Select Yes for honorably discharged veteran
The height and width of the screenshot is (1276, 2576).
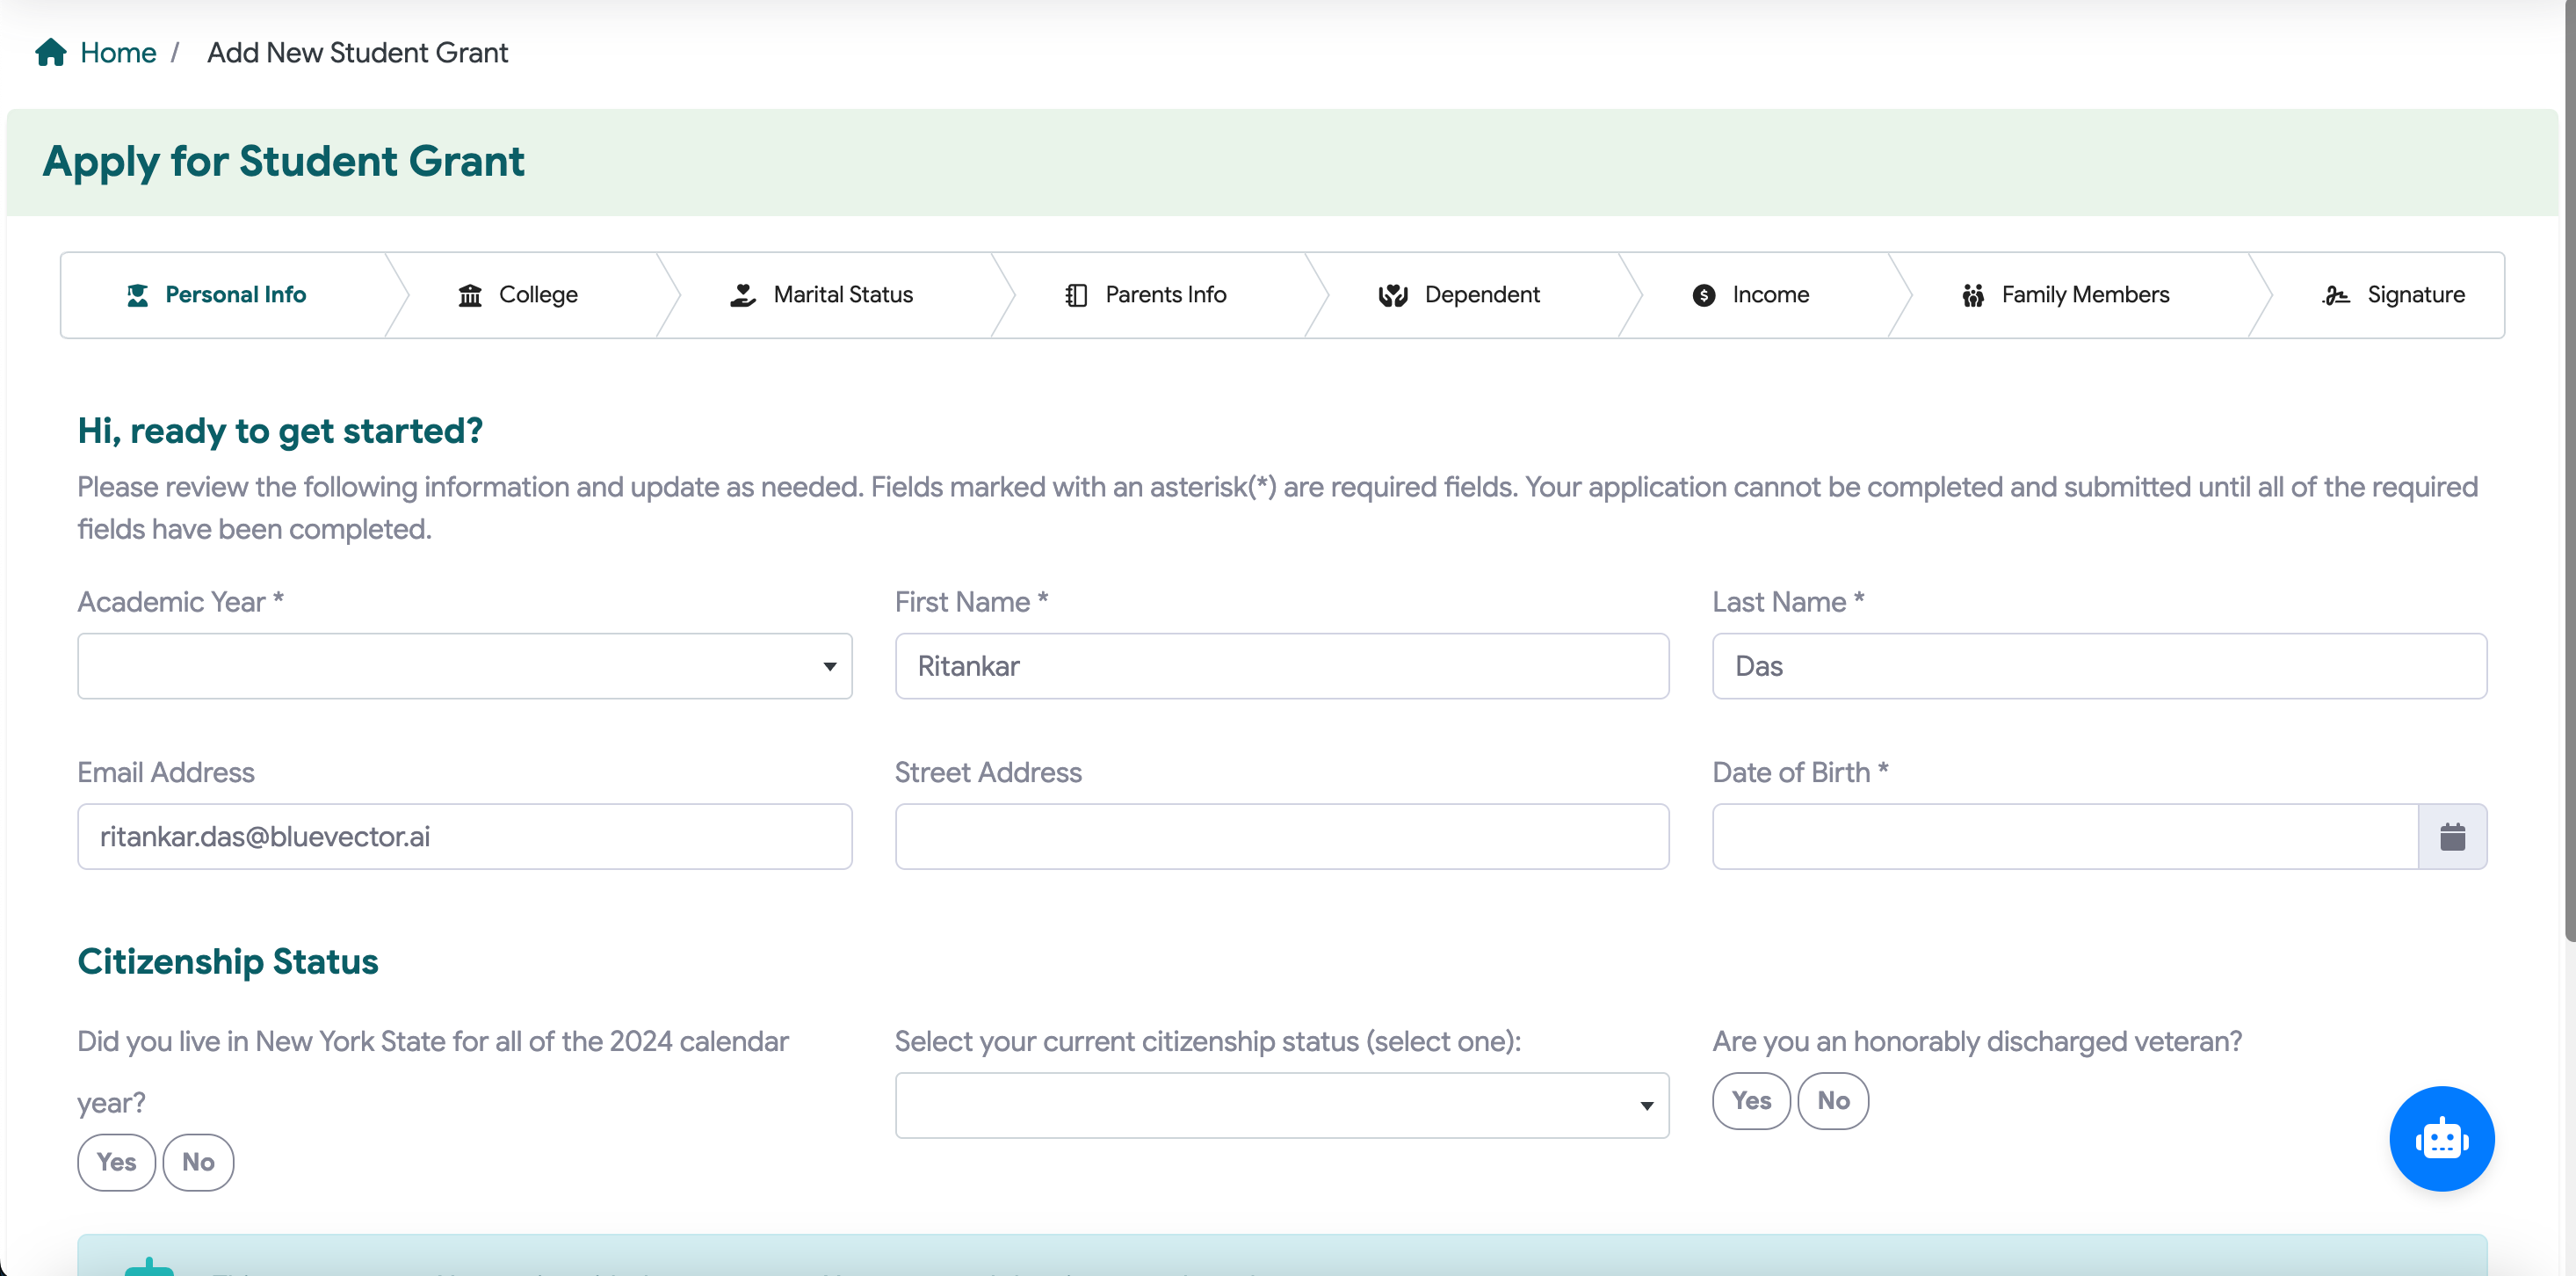tap(1751, 1101)
